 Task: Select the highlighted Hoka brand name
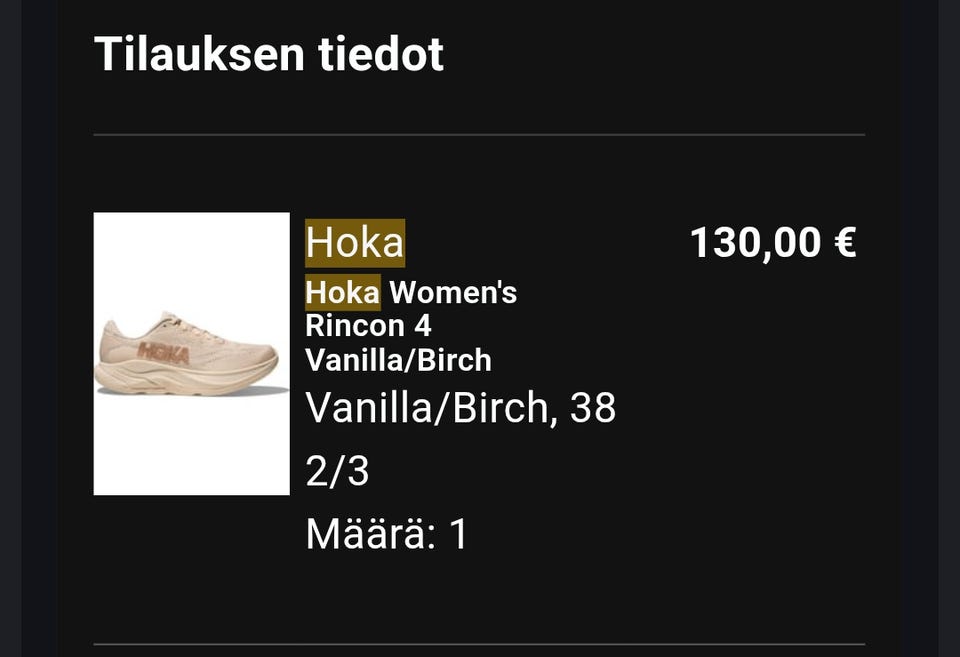(x=355, y=242)
